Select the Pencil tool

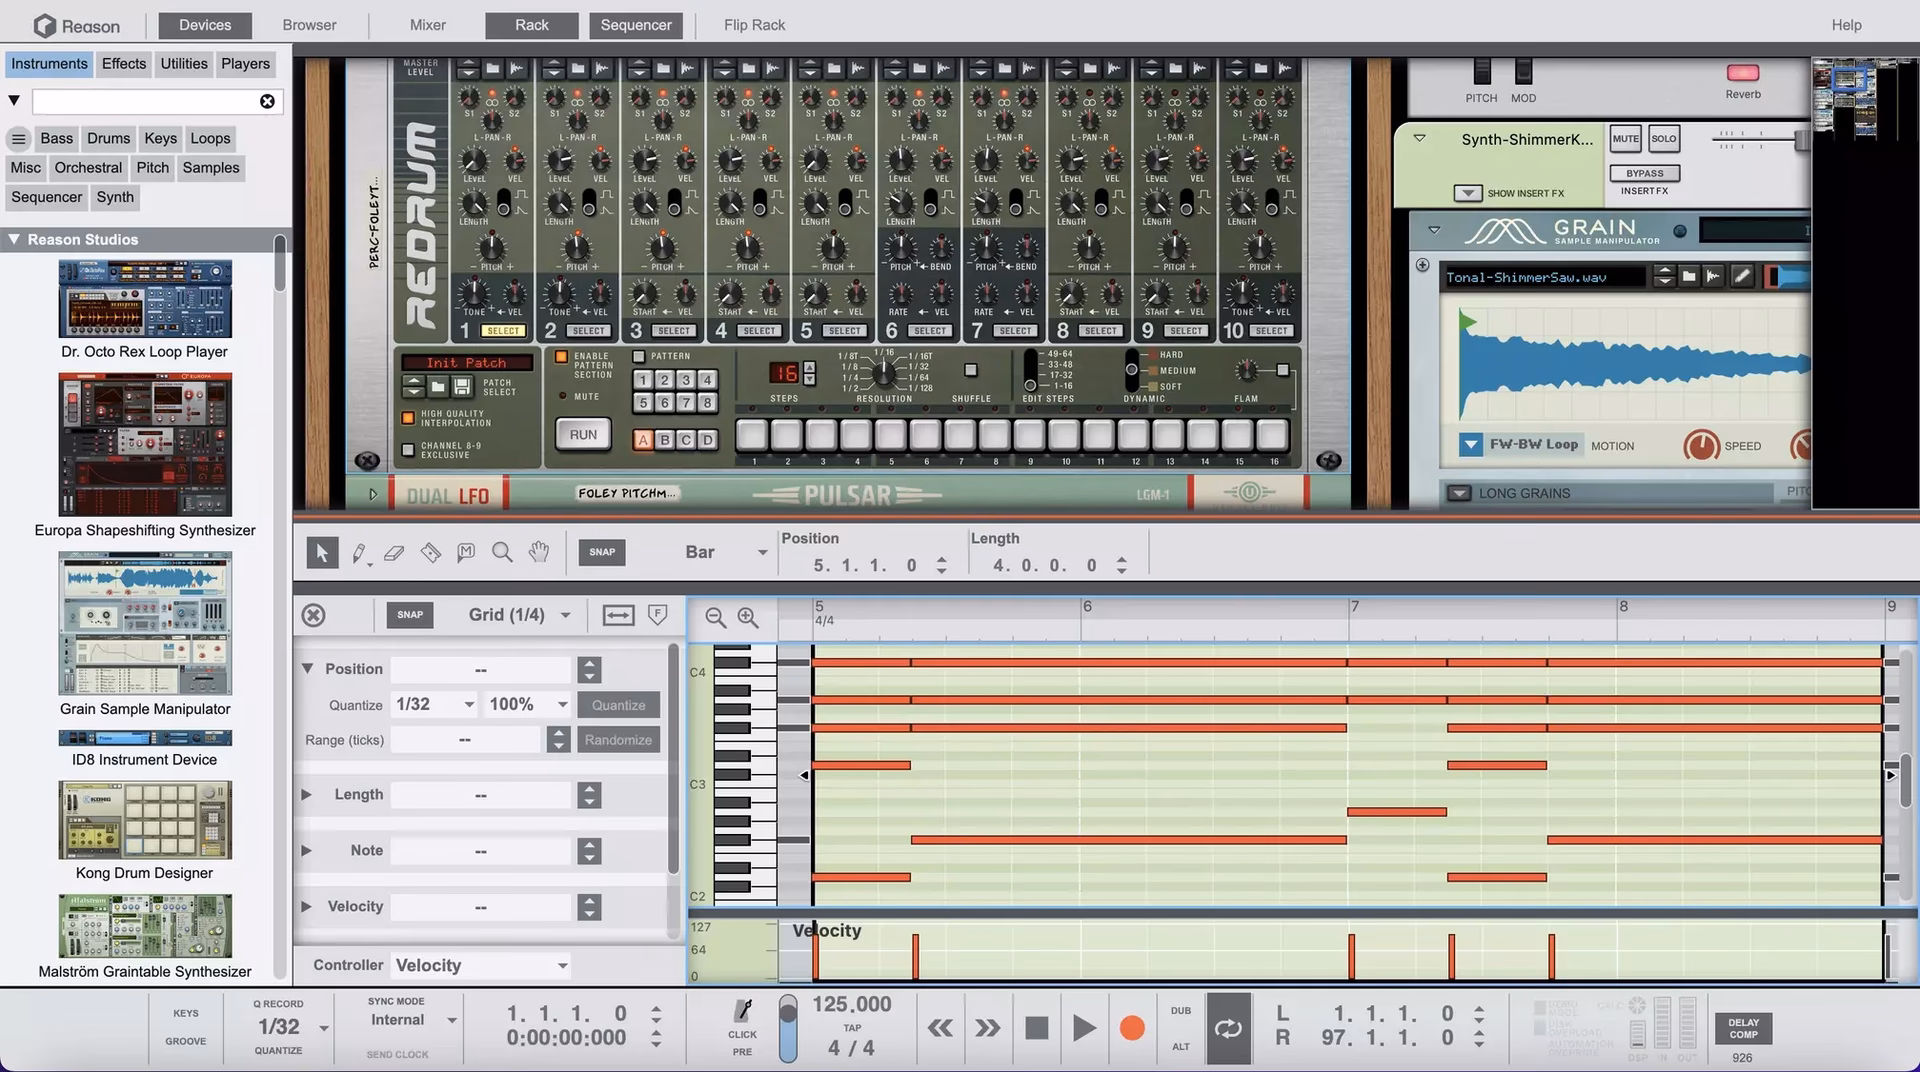[x=359, y=552]
